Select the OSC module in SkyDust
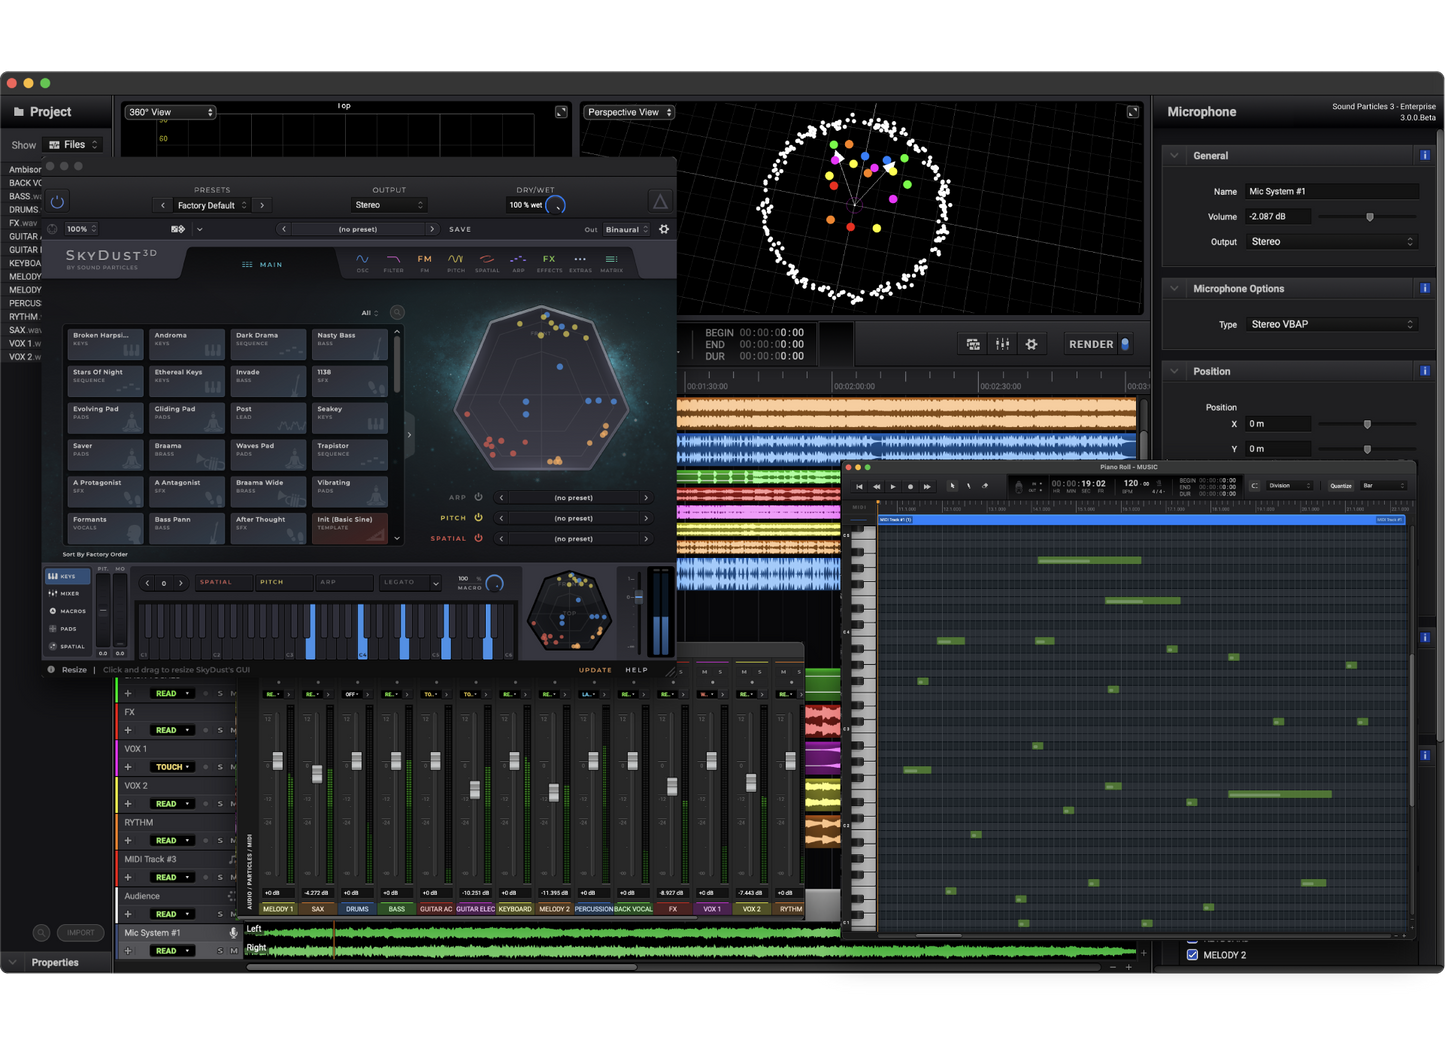1445x1043 pixels. coord(363,262)
